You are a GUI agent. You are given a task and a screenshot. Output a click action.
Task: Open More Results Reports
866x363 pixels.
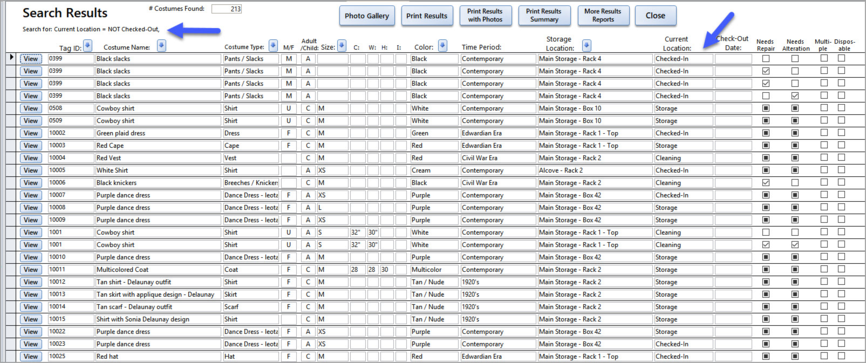(x=603, y=16)
